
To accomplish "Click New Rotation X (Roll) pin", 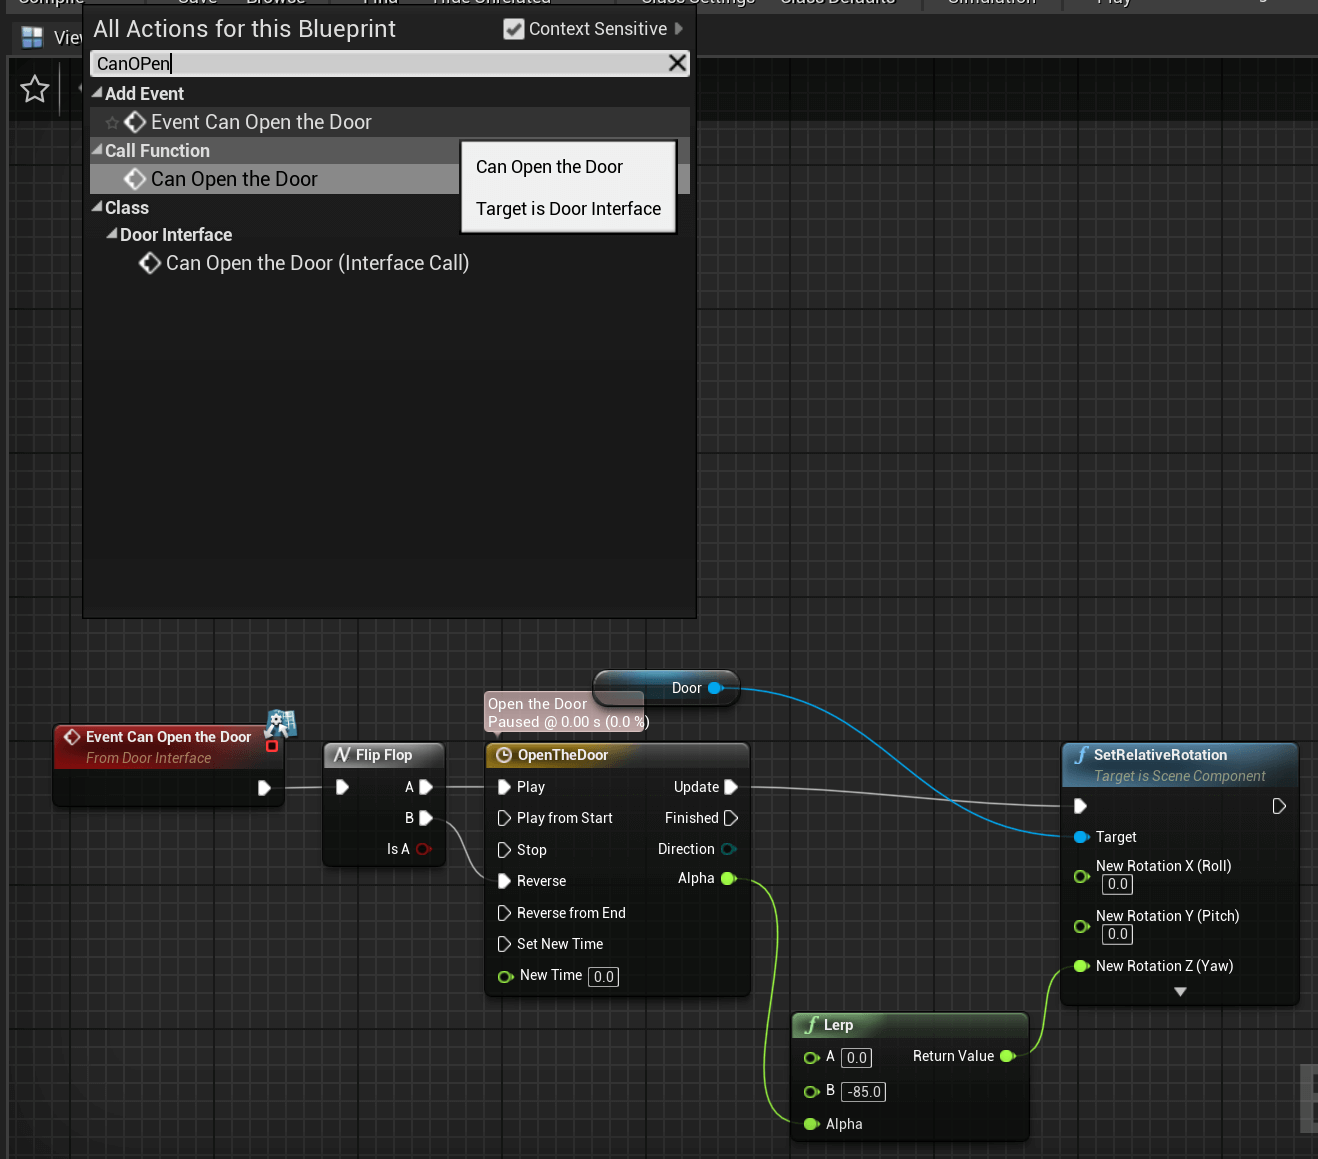I will pos(1081,876).
